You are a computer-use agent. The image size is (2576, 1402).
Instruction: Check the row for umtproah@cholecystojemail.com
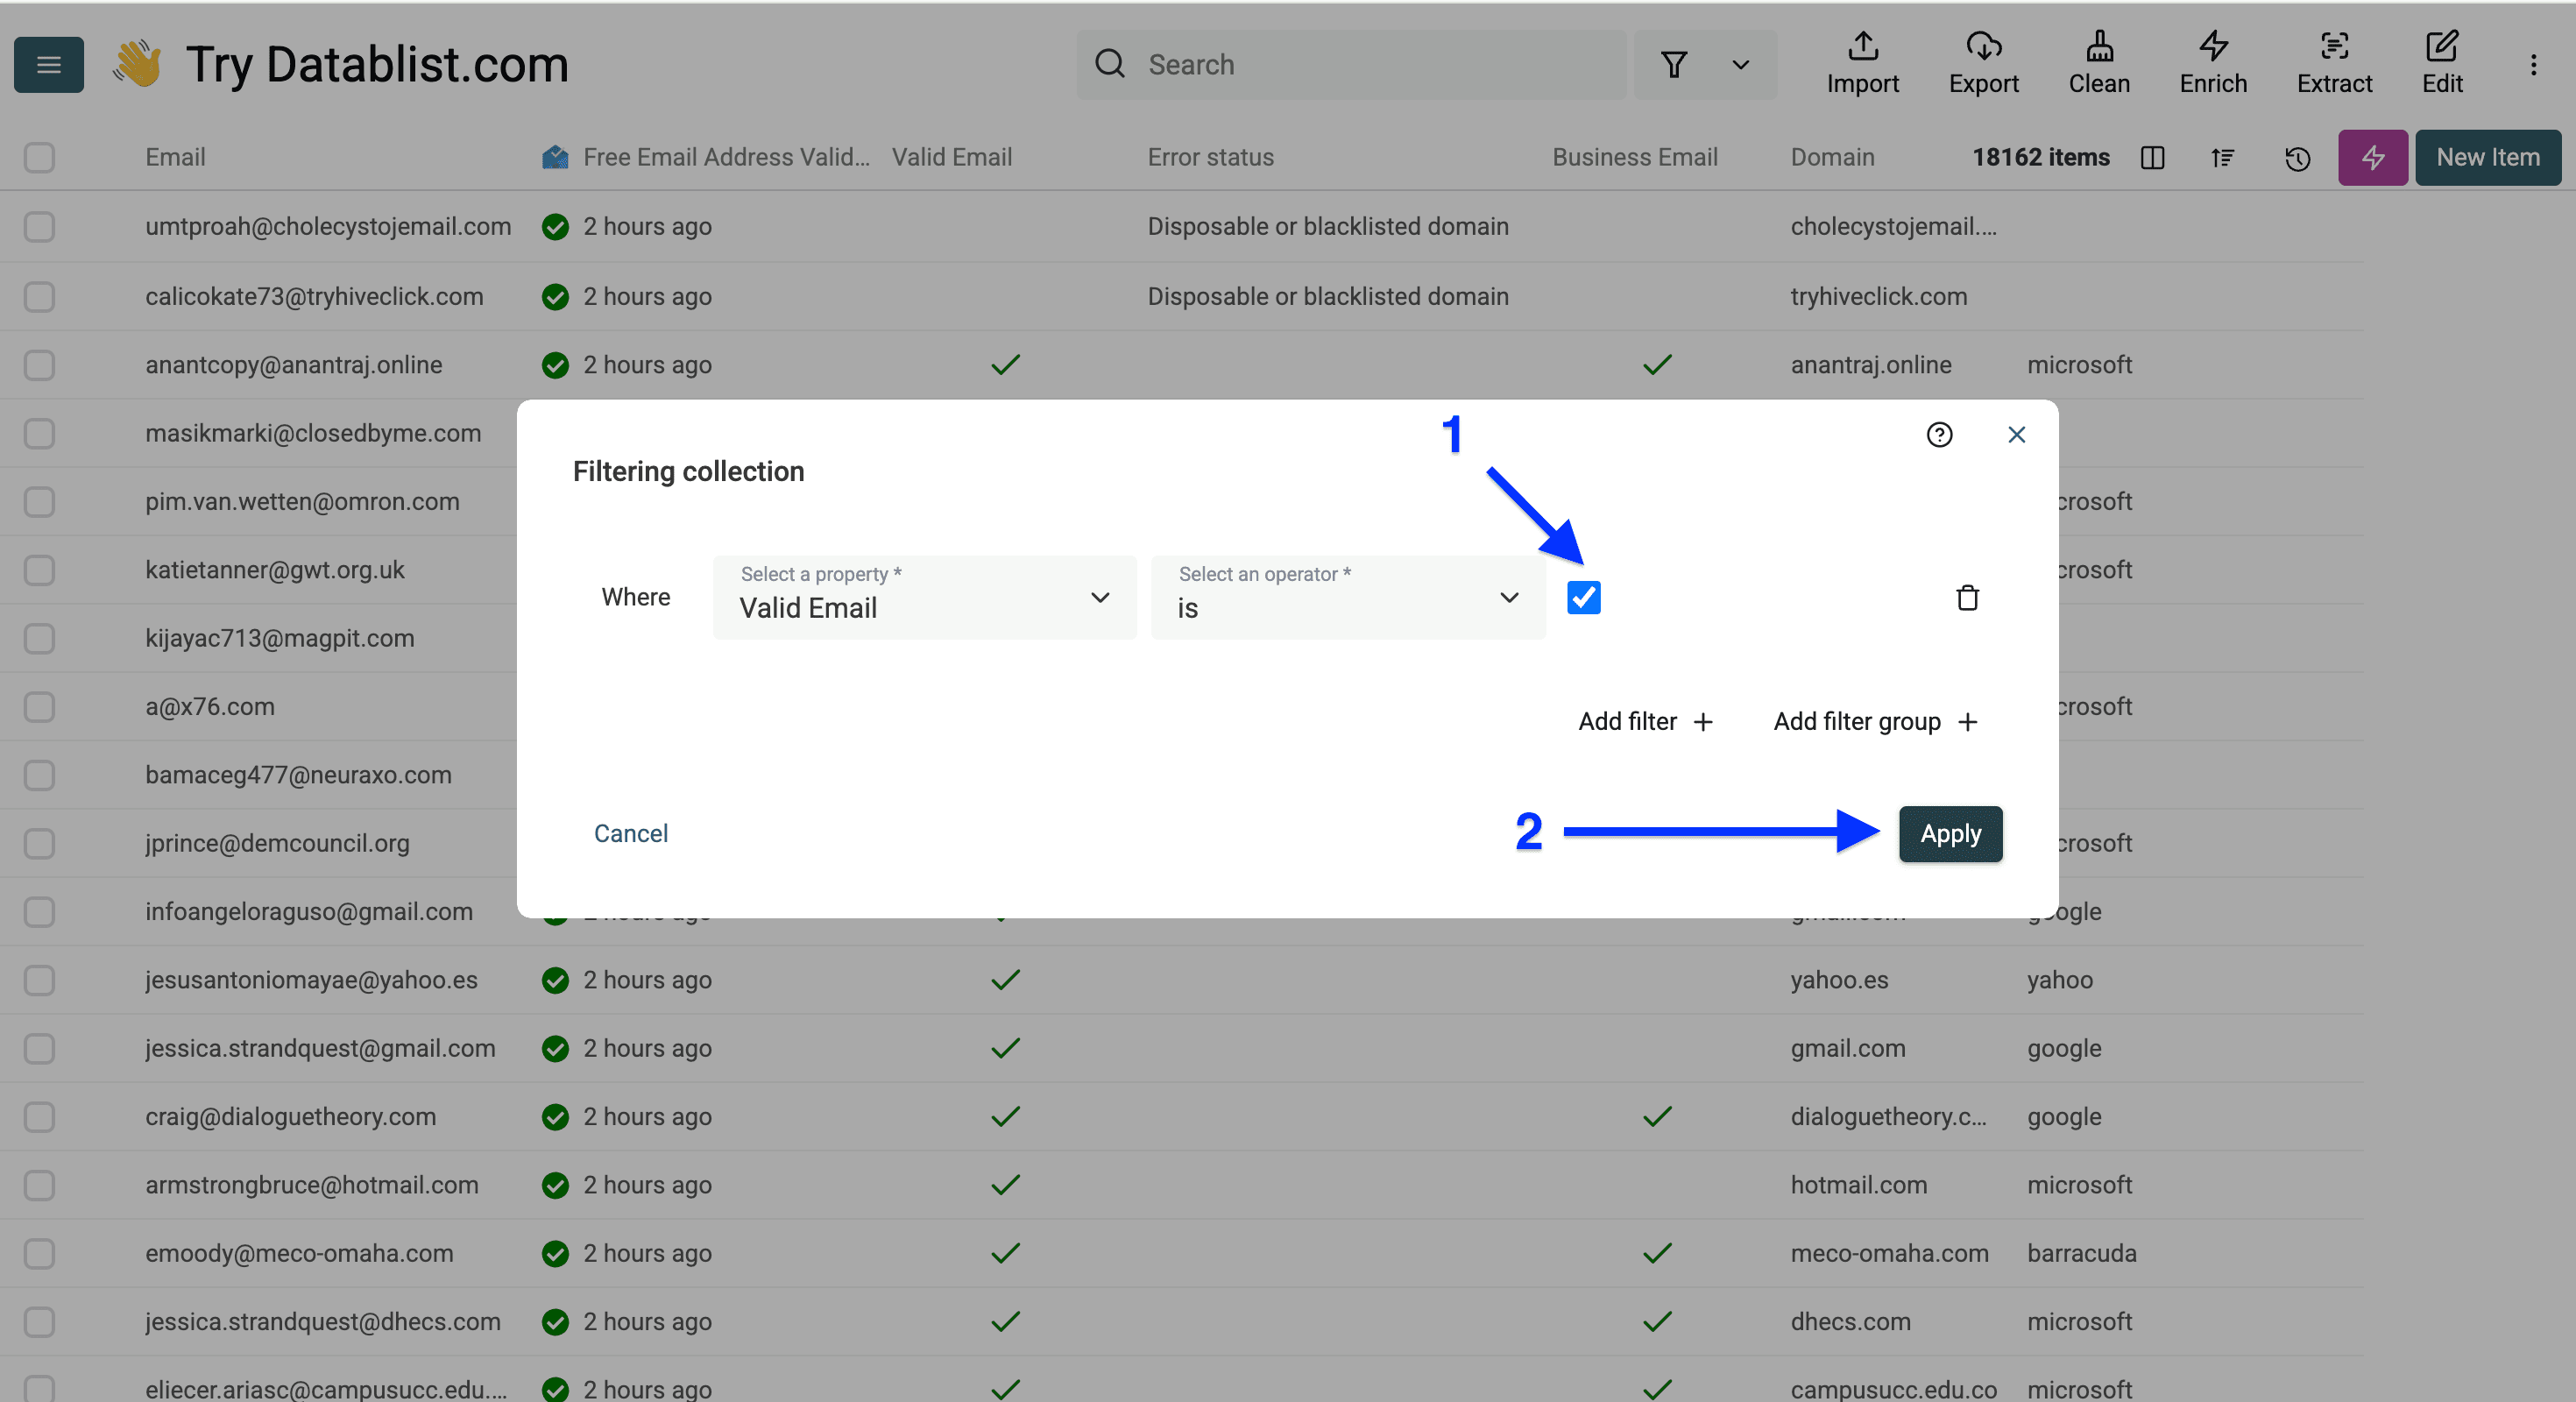pos(39,227)
